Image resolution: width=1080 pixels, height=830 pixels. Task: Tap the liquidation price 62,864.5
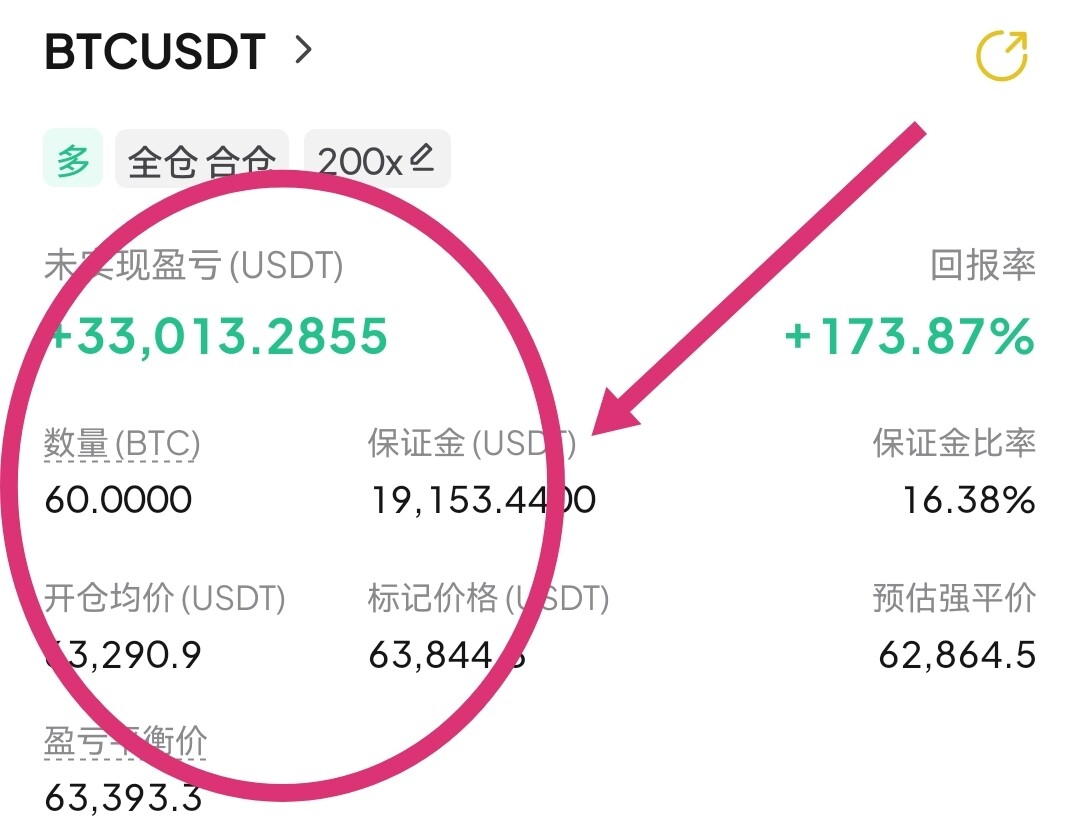click(x=957, y=654)
